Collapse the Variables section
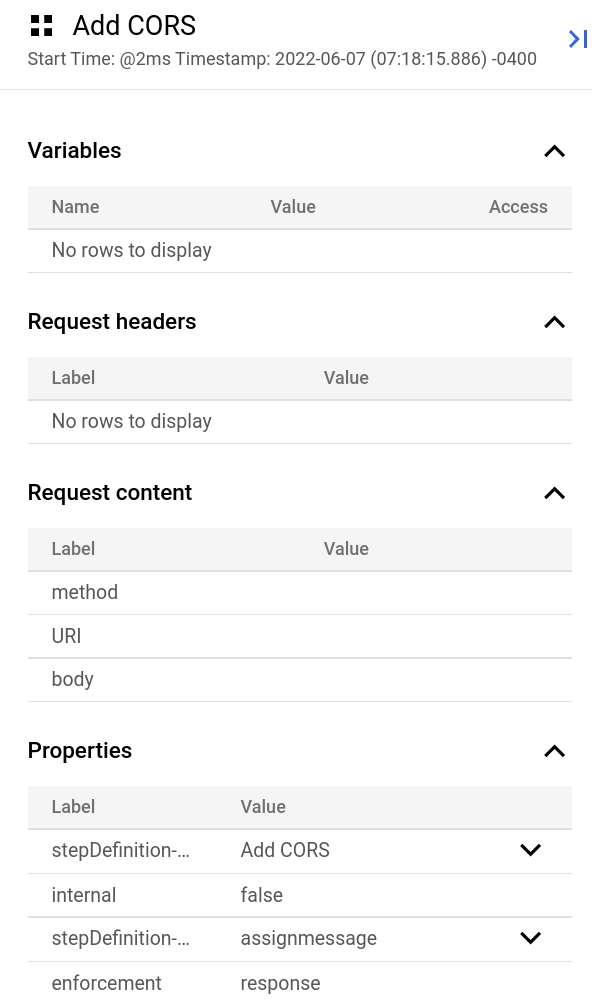This screenshot has height=1002, width=592. pyautogui.click(x=554, y=151)
